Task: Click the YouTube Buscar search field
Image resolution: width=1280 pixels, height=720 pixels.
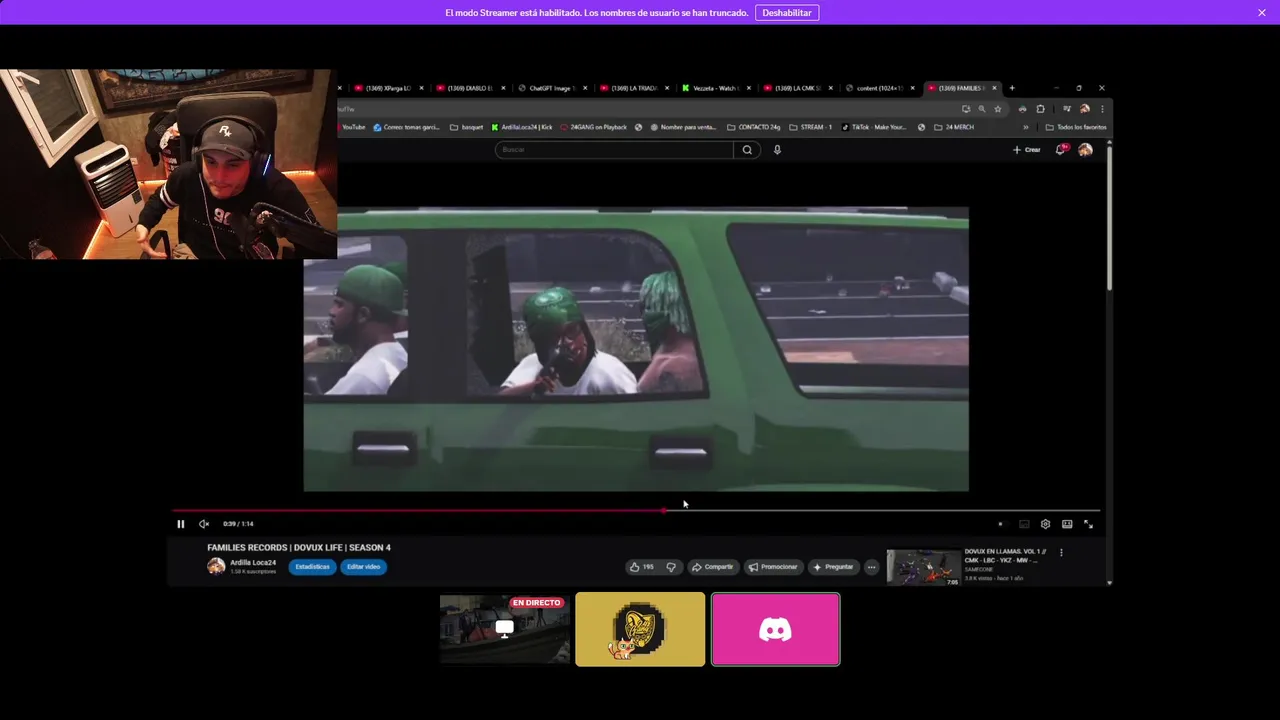Action: (x=614, y=149)
